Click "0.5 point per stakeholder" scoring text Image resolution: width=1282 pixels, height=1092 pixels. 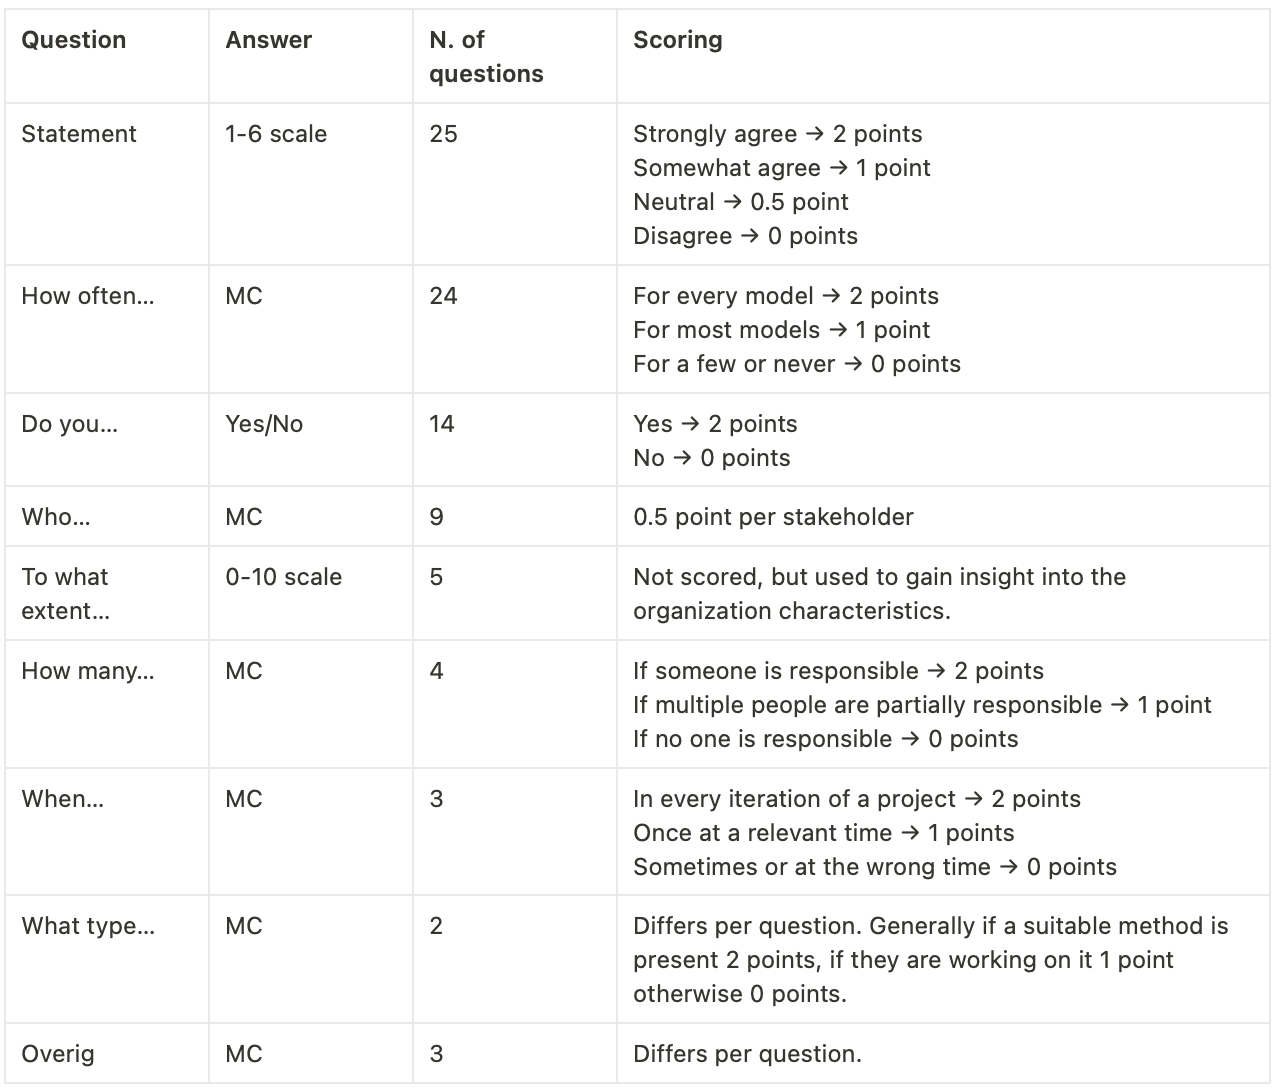click(773, 517)
